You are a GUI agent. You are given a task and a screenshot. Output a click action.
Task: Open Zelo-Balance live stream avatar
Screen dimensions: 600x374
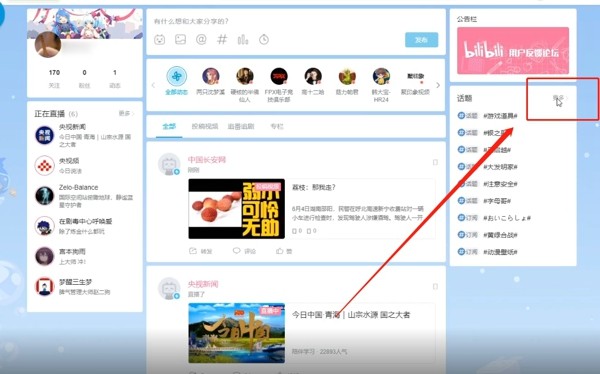point(44,196)
